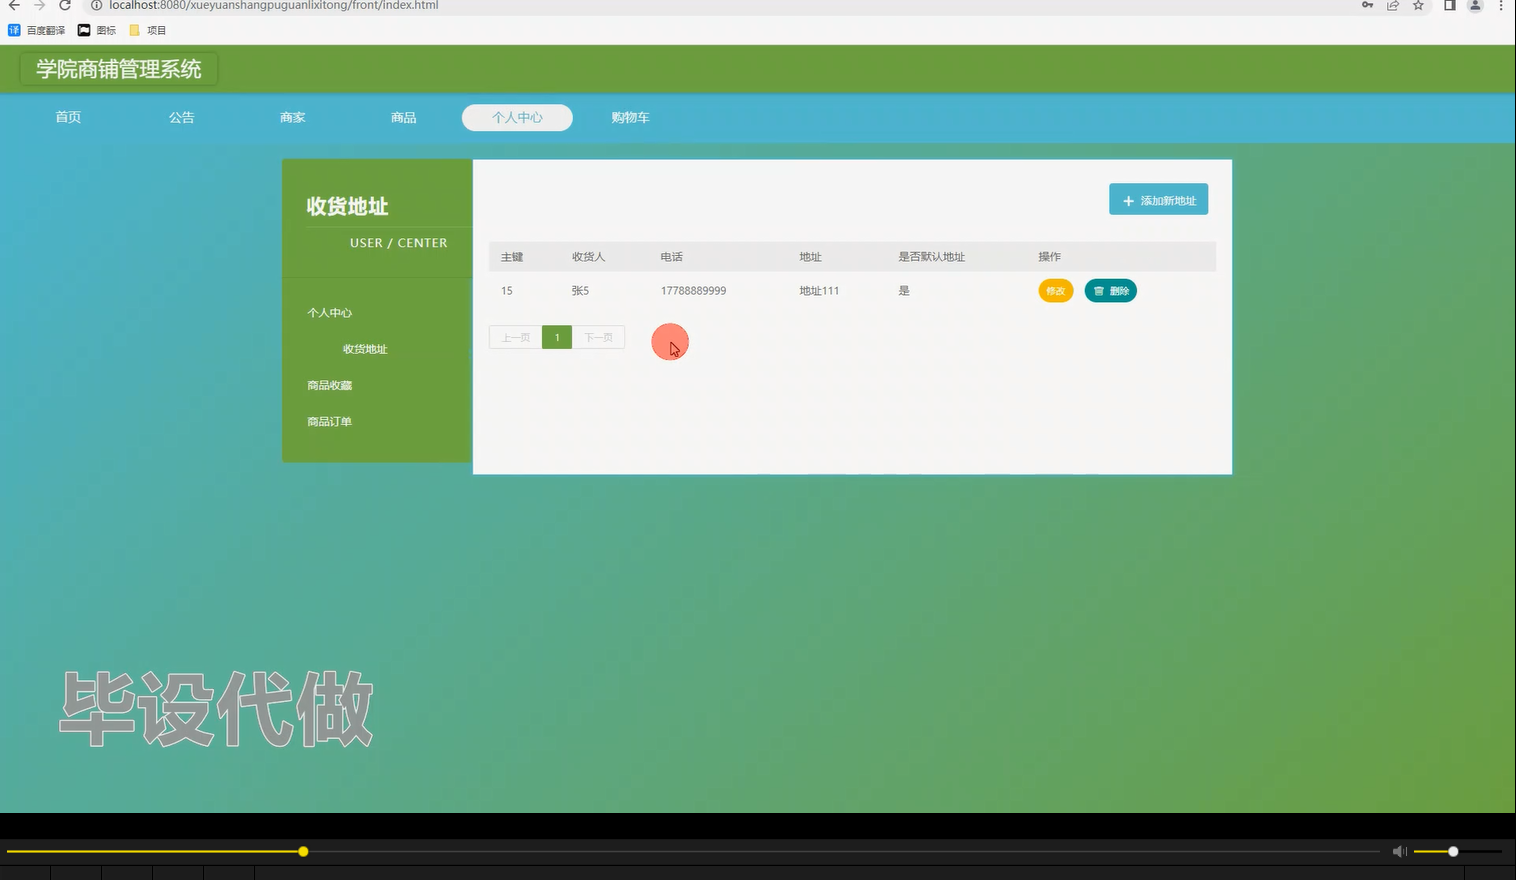Open the browser three-dot menu
This screenshot has width=1516, height=880.
pos(1501,6)
